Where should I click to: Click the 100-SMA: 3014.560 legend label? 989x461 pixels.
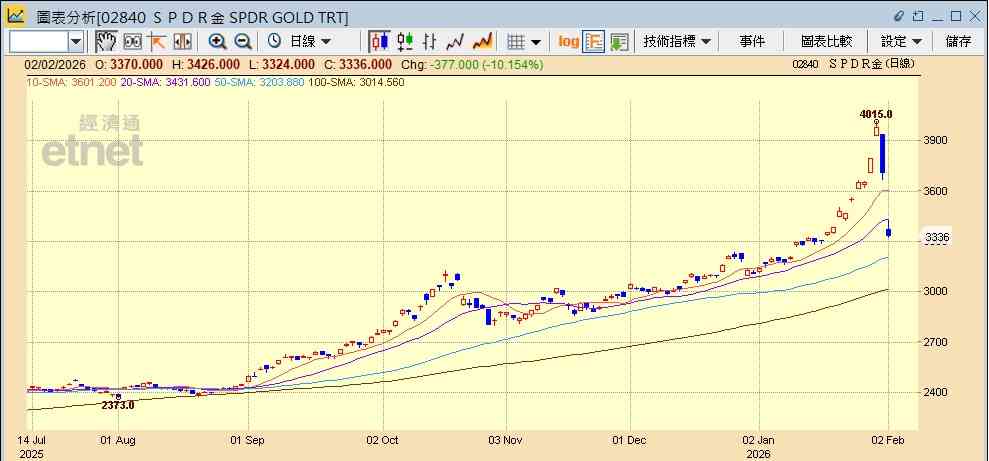(x=356, y=82)
